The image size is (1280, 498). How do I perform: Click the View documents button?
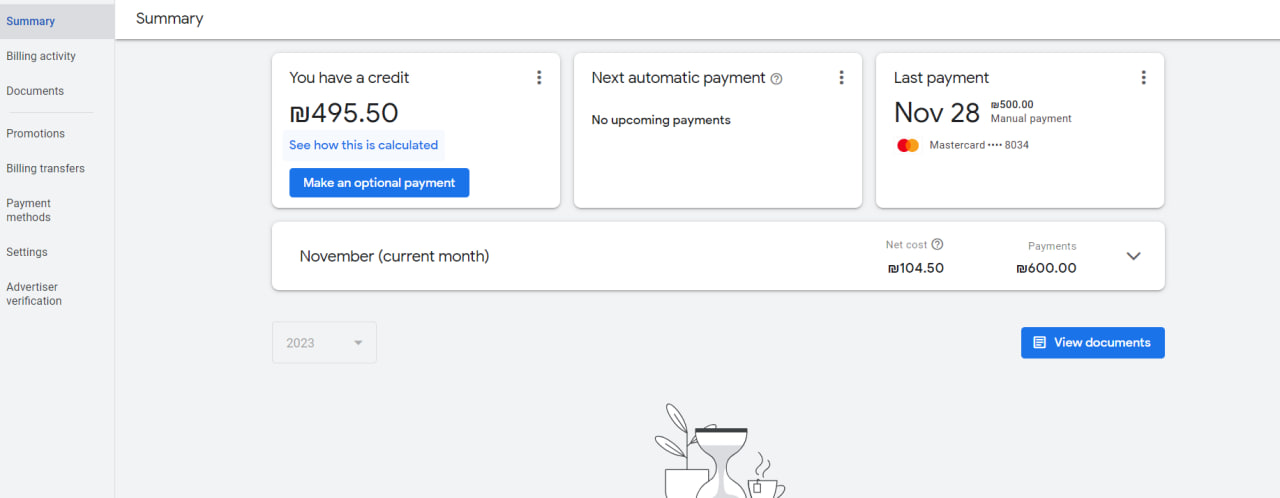(x=1092, y=342)
